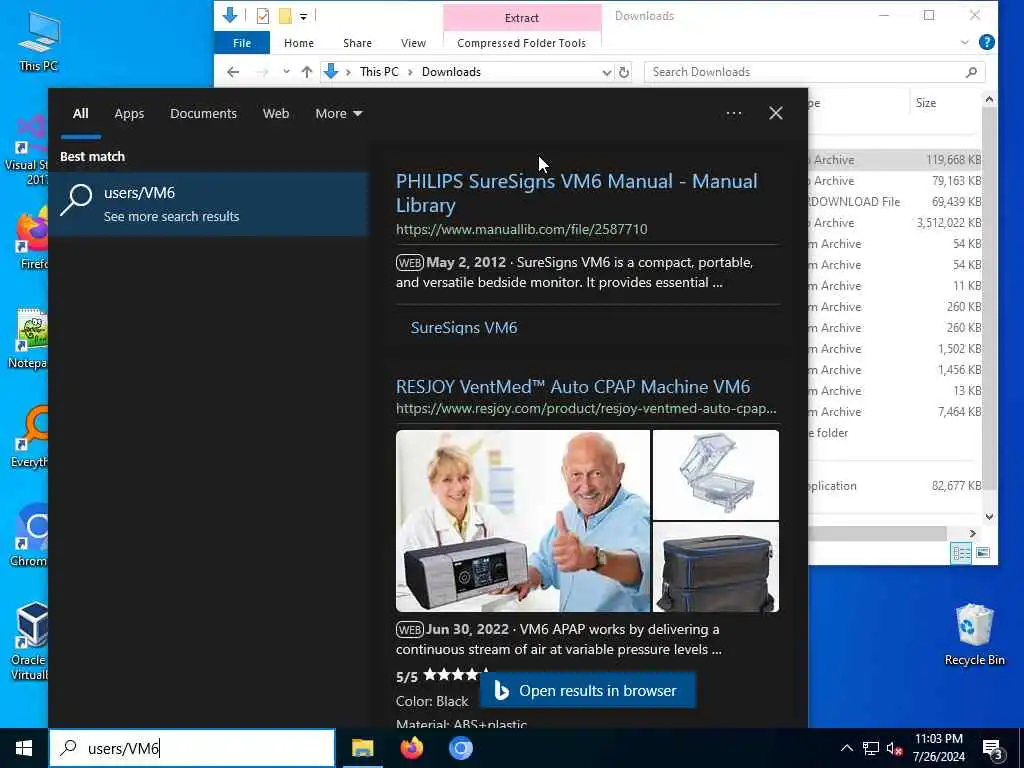The height and width of the screenshot is (768, 1024).
Task: Click the SureSigns VM6 sublink
Action: pos(464,328)
